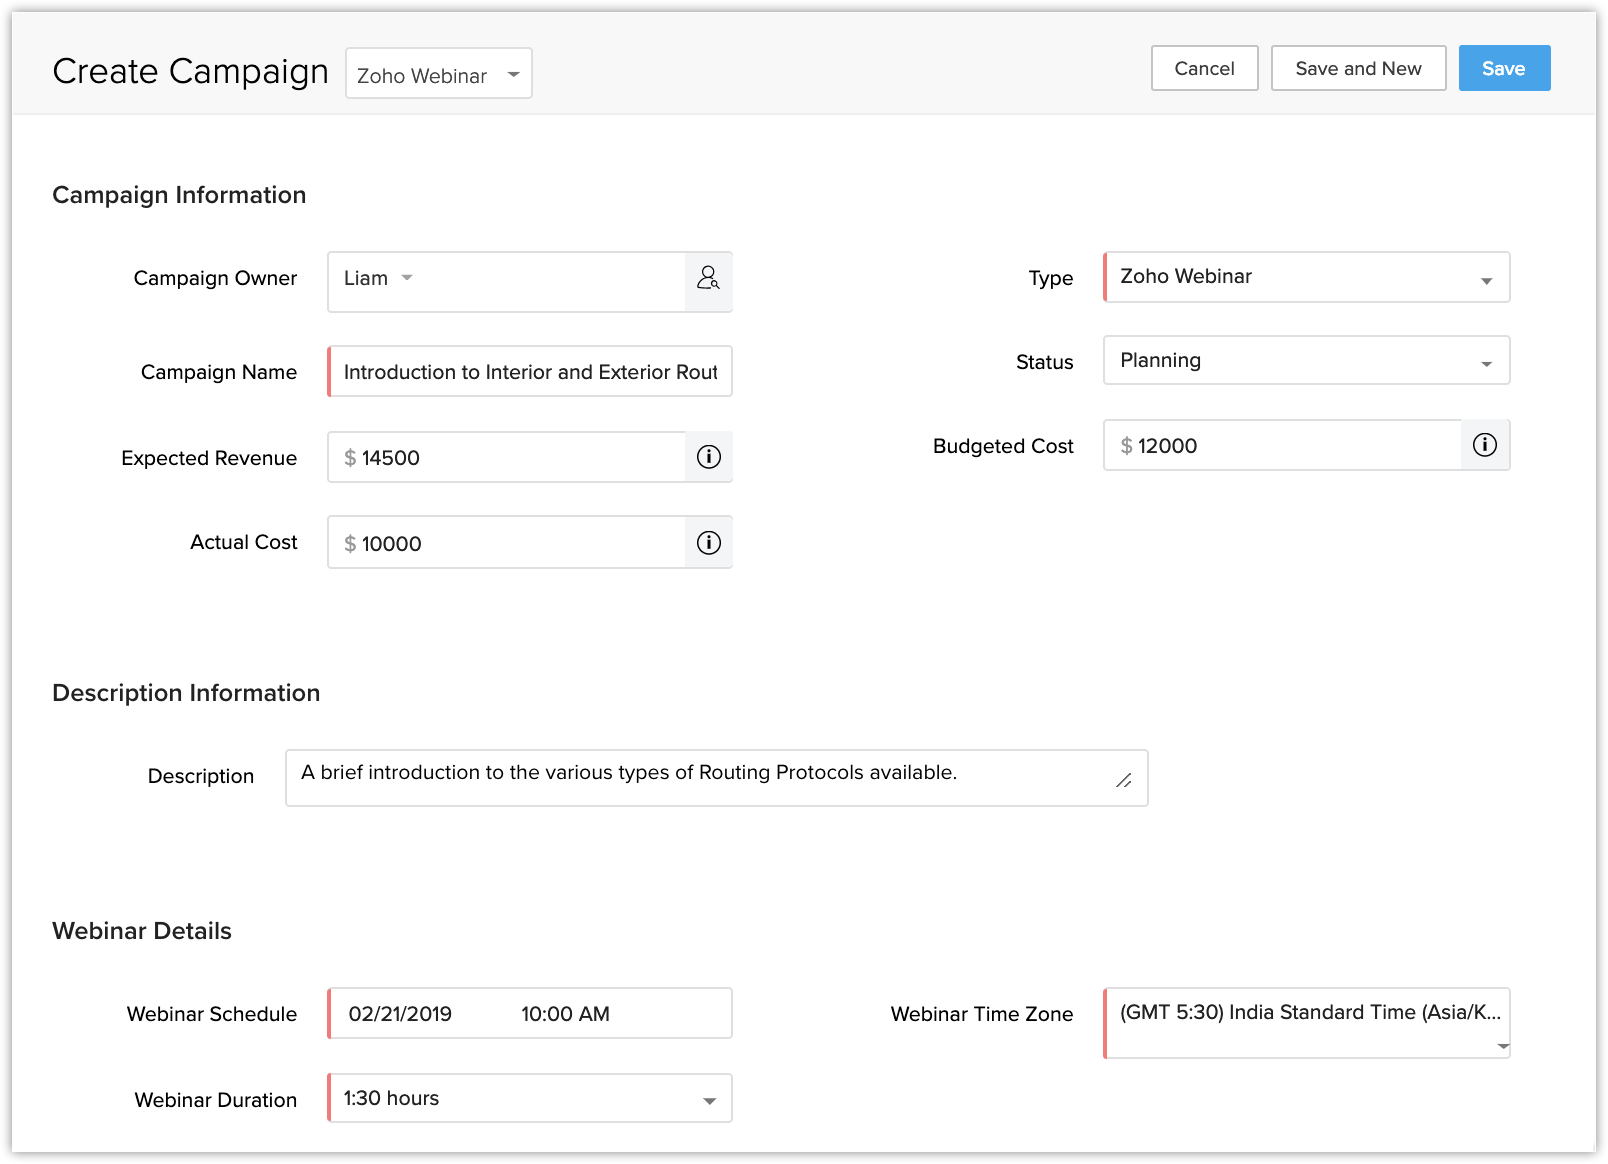This screenshot has height=1164, width=1608.
Task: Open the Campaign Owner user lookup icon
Action: pos(708,279)
